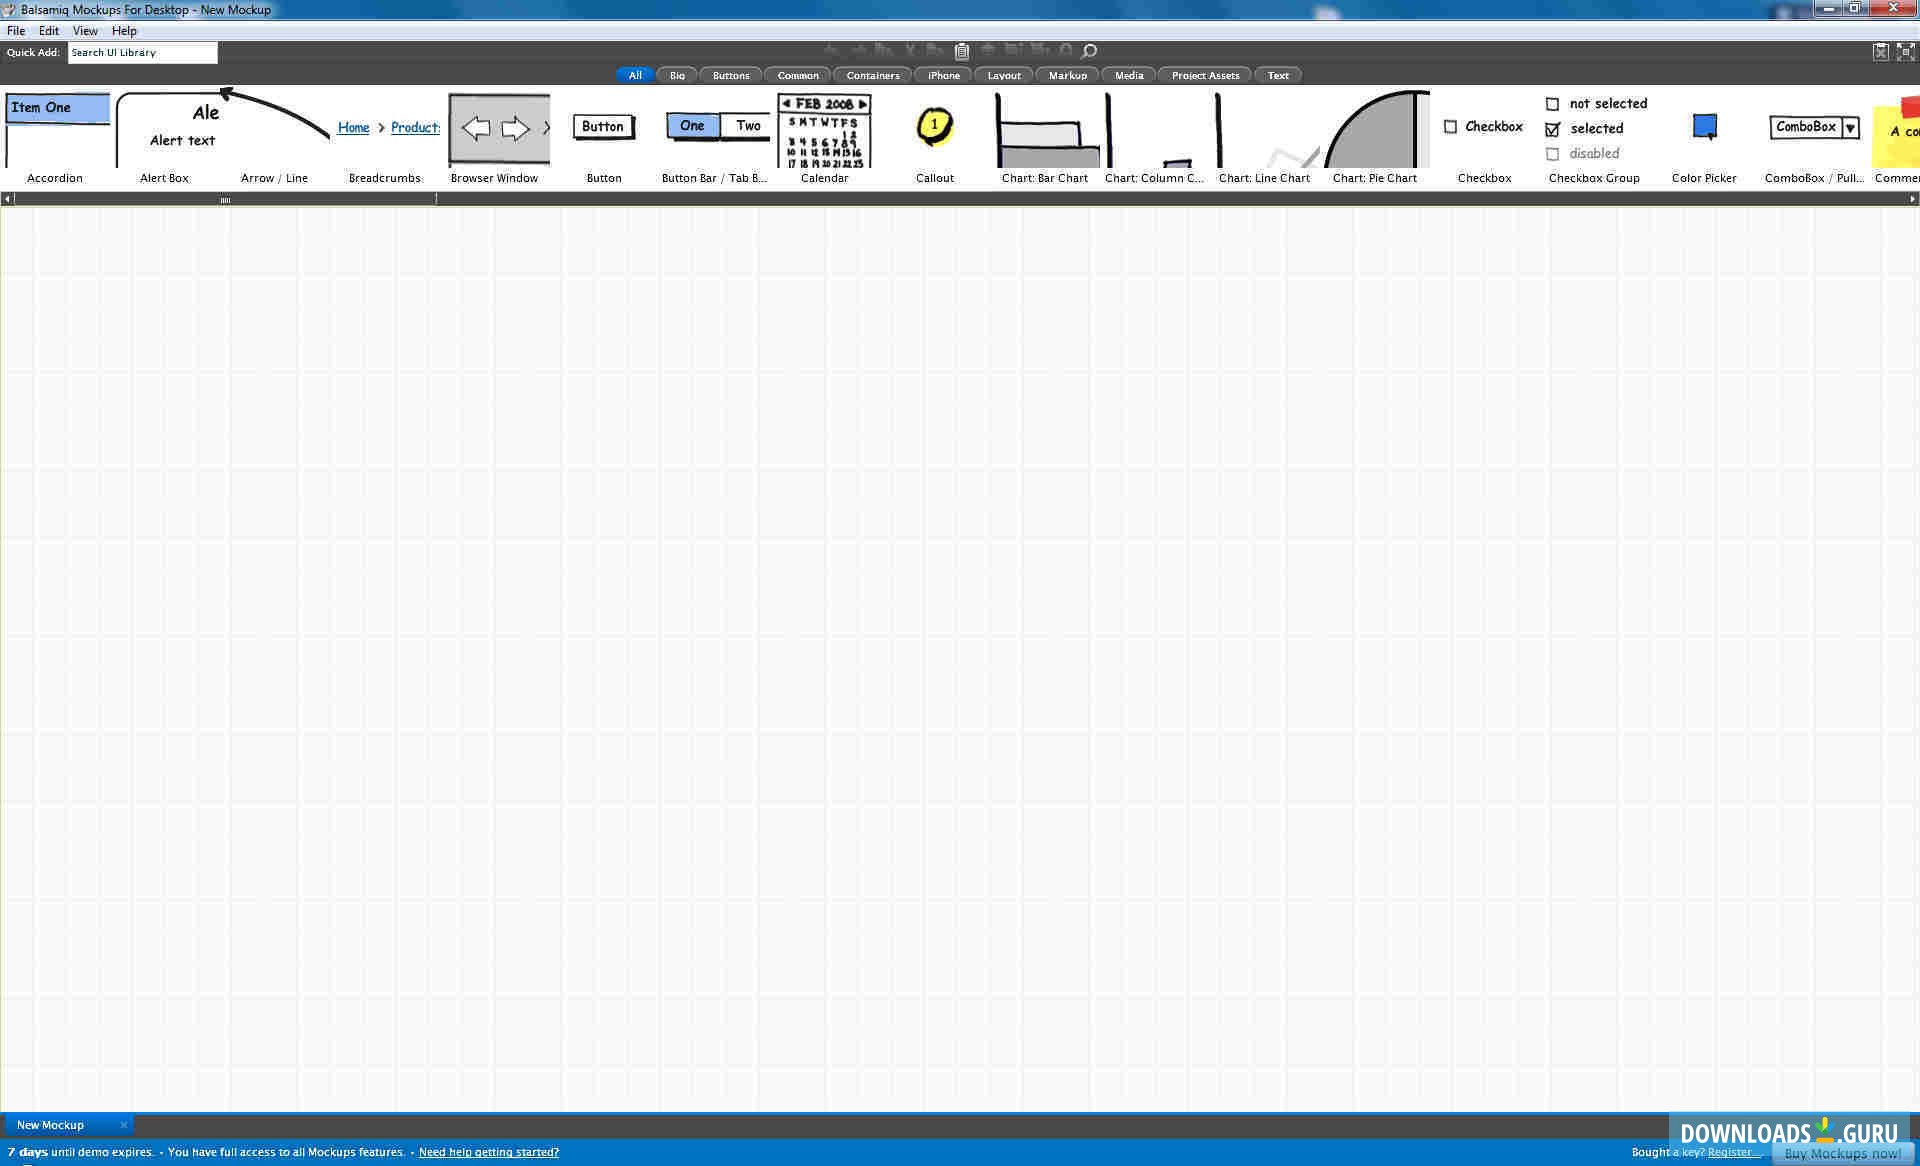Open the Layout filter category
The width and height of the screenshot is (1920, 1166).
[x=1003, y=75]
